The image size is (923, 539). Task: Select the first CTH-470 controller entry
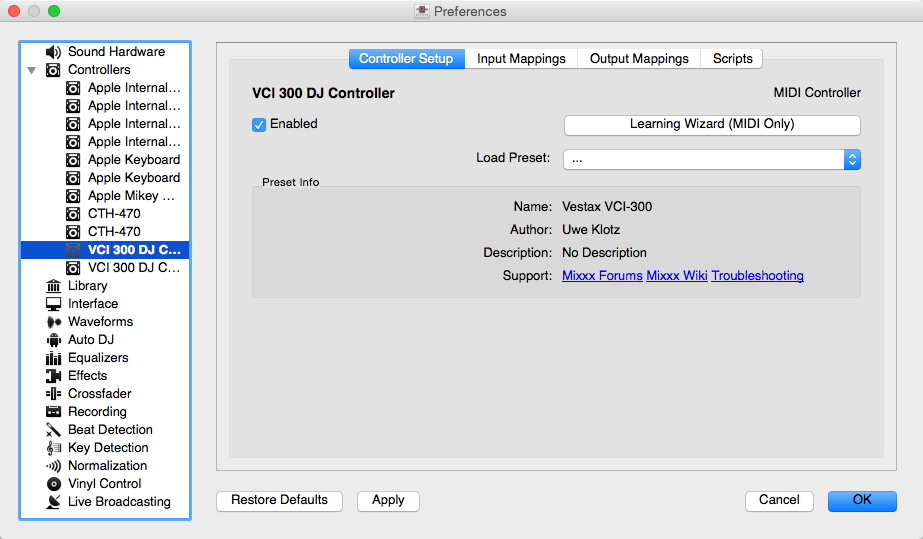(x=114, y=214)
